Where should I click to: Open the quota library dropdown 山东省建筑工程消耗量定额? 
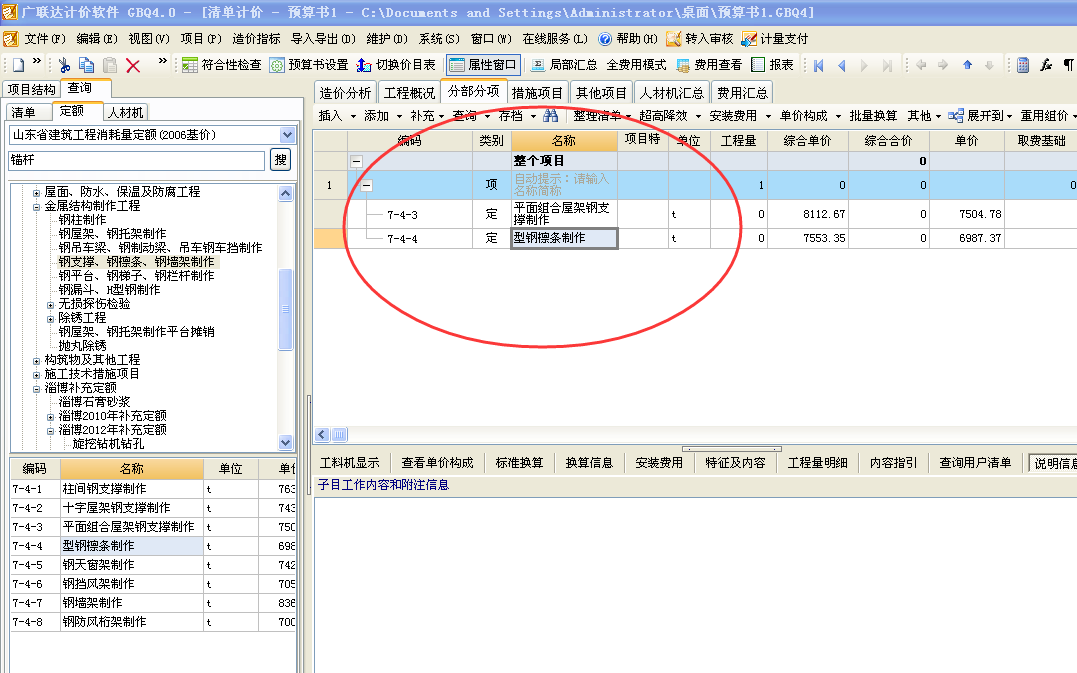[x=287, y=135]
